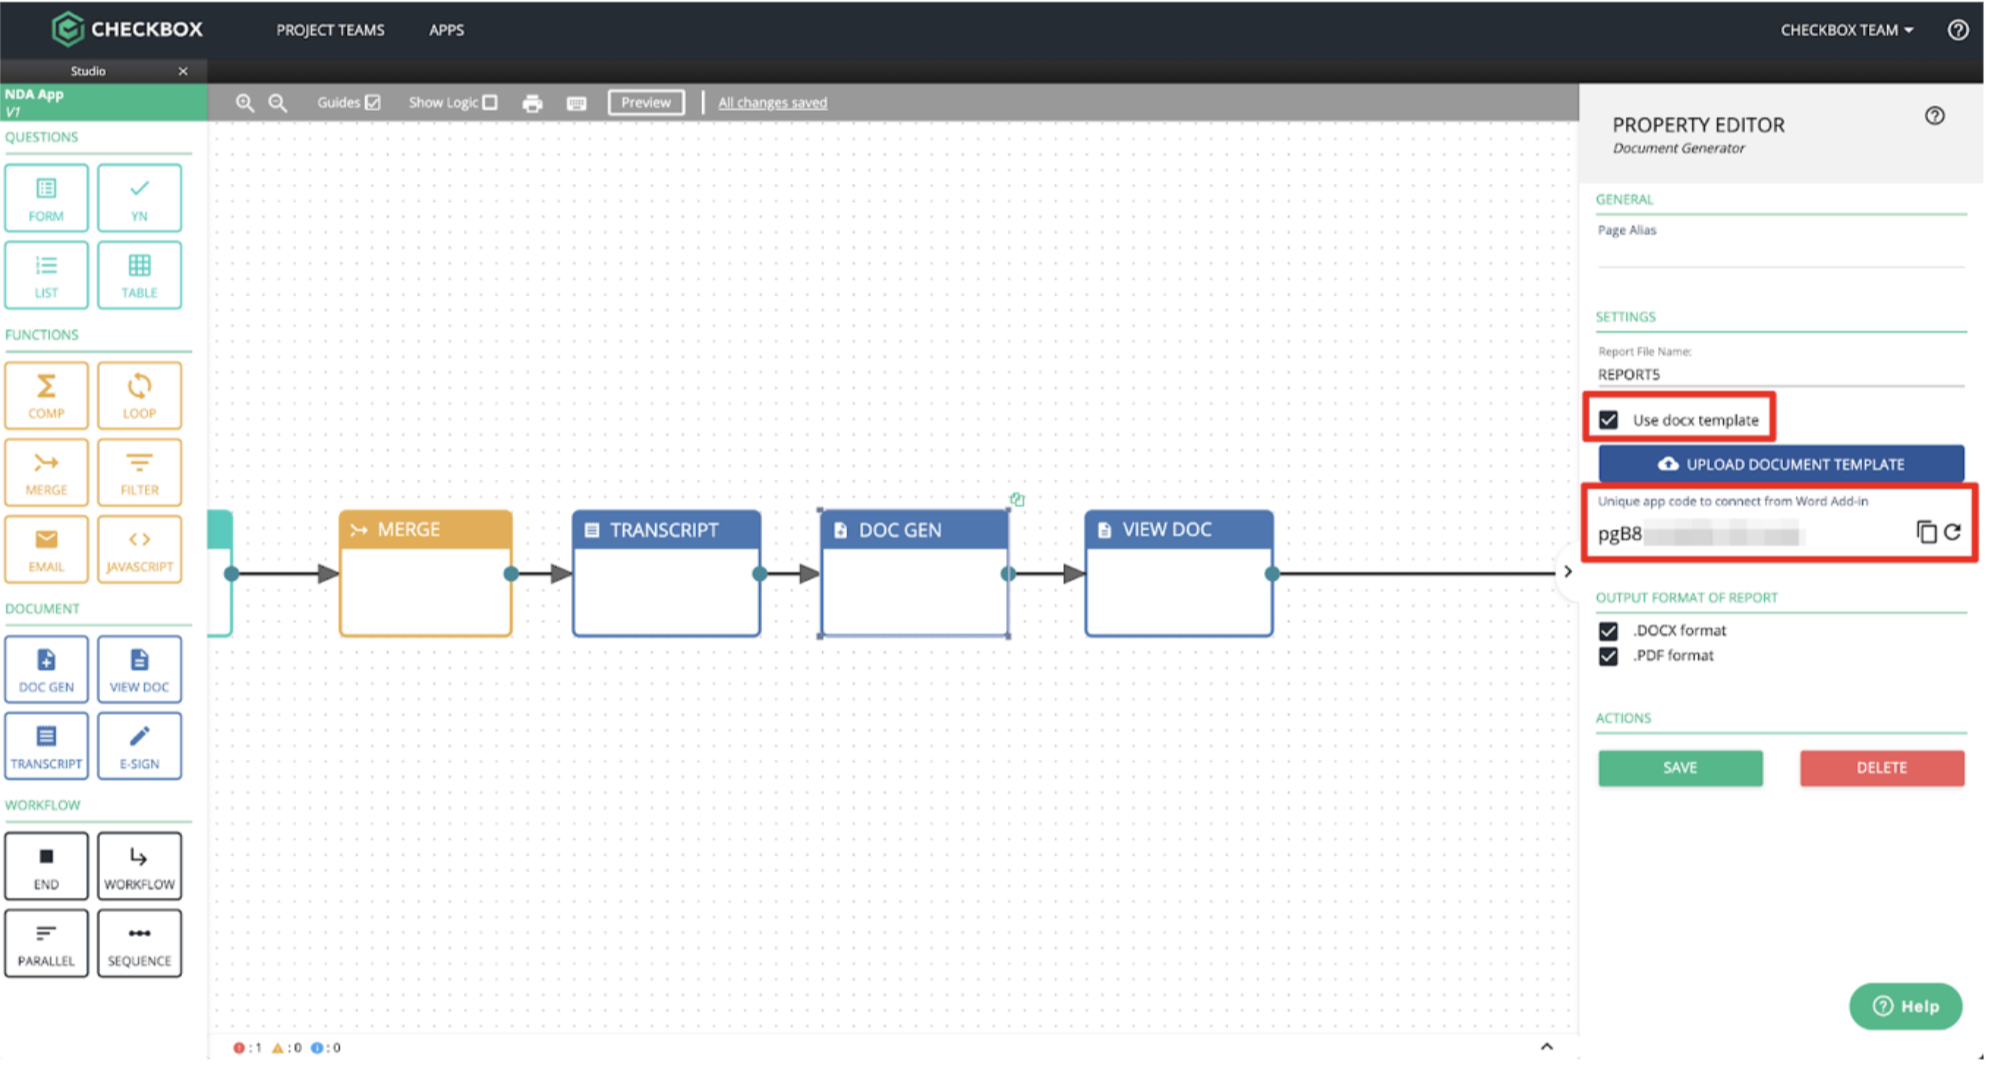
Task: Select the JAVASCRIPT function block
Action: tap(139, 549)
